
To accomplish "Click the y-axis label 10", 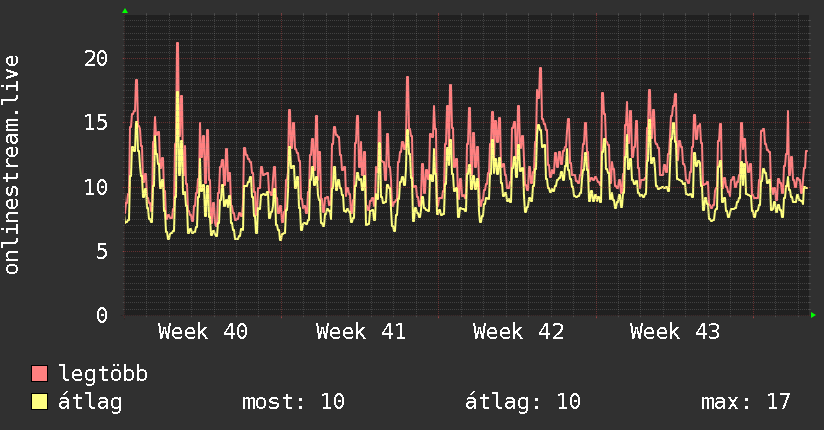I will (96, 187).
